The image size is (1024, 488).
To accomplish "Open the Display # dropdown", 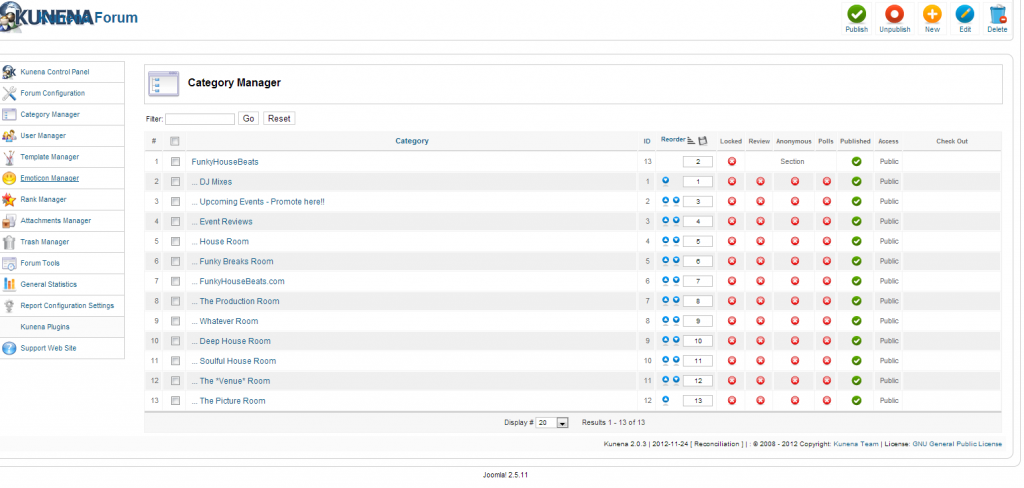I will [552, 423].
